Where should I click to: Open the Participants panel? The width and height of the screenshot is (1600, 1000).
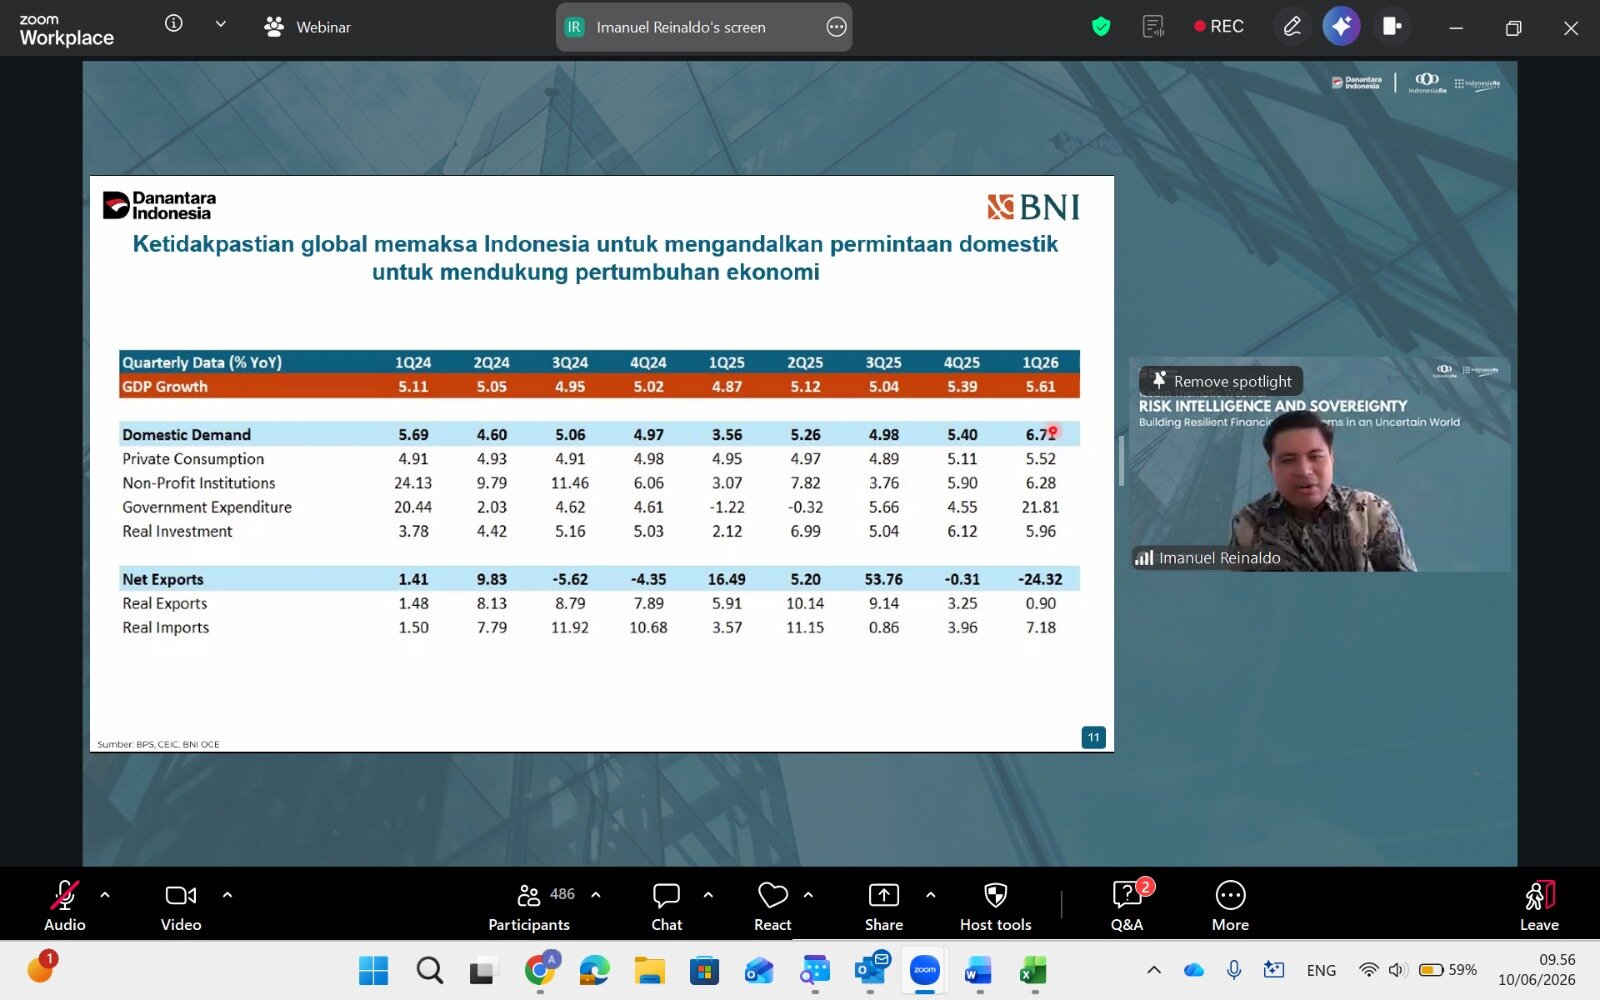pyautogui.click(x=529, y=906)
